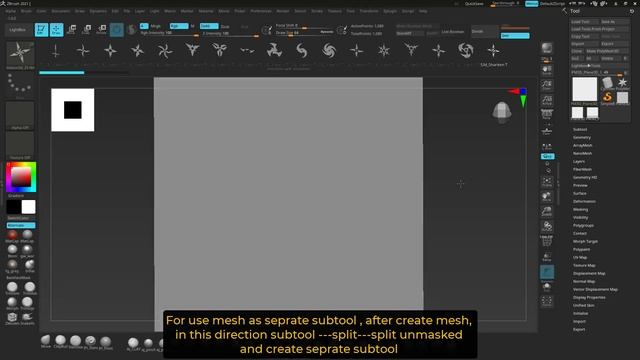Click the Zoom canvas icon
The image size is (640, 360).
tap(547, 85)
